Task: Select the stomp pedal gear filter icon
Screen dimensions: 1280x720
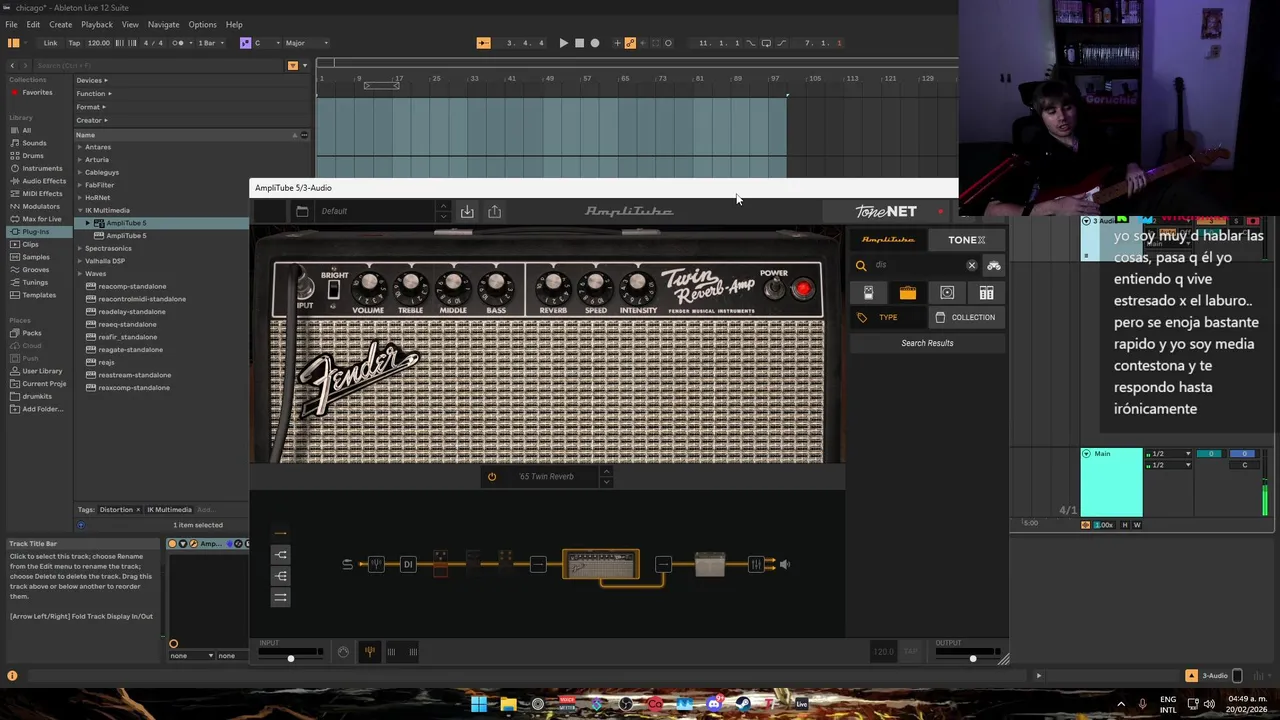Action: pos(868,292)
